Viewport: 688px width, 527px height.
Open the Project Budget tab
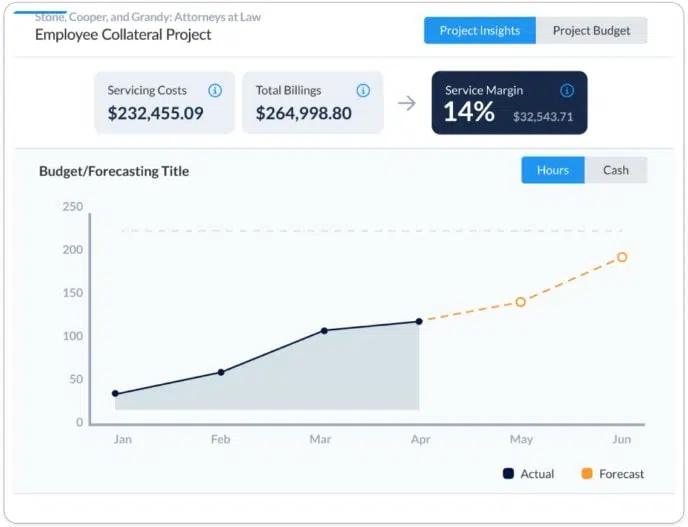tap(591, 30)
